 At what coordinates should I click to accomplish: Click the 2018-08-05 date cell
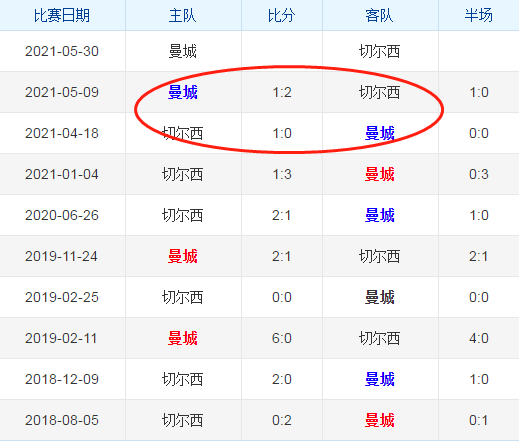pos(62,420)
